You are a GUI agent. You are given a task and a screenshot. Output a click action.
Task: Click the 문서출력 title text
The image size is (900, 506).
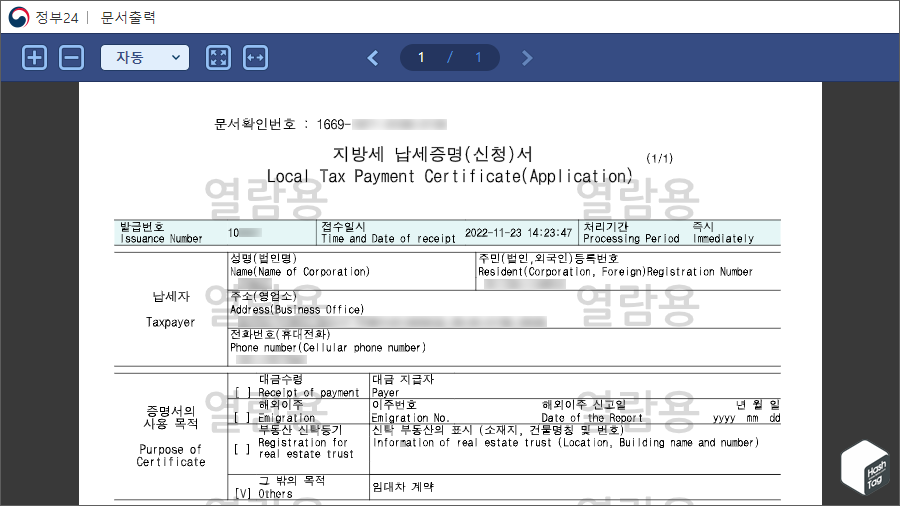click(x=128, y=18)
